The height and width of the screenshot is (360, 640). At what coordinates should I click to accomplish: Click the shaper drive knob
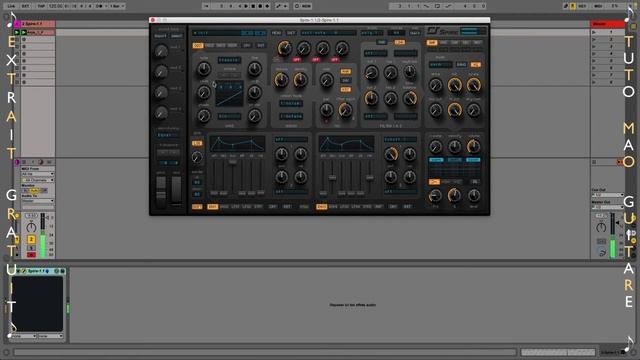[436, 85]
